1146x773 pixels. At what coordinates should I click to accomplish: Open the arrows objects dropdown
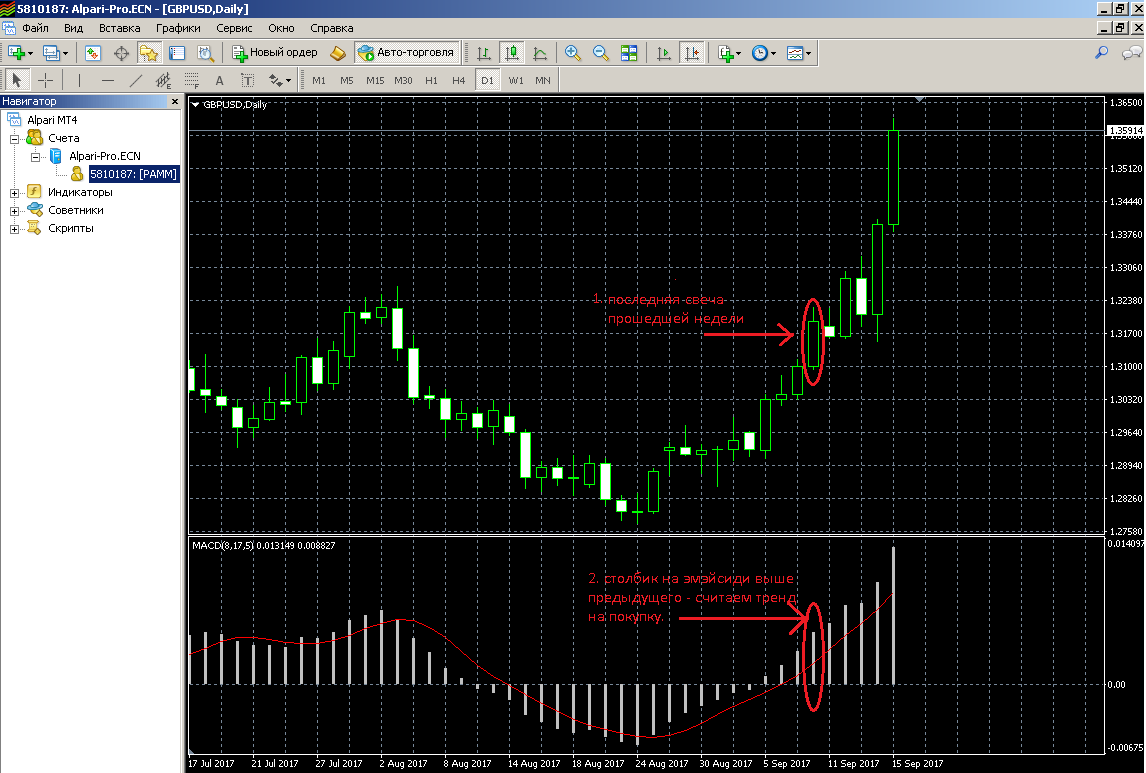click(x=280, y=80)
